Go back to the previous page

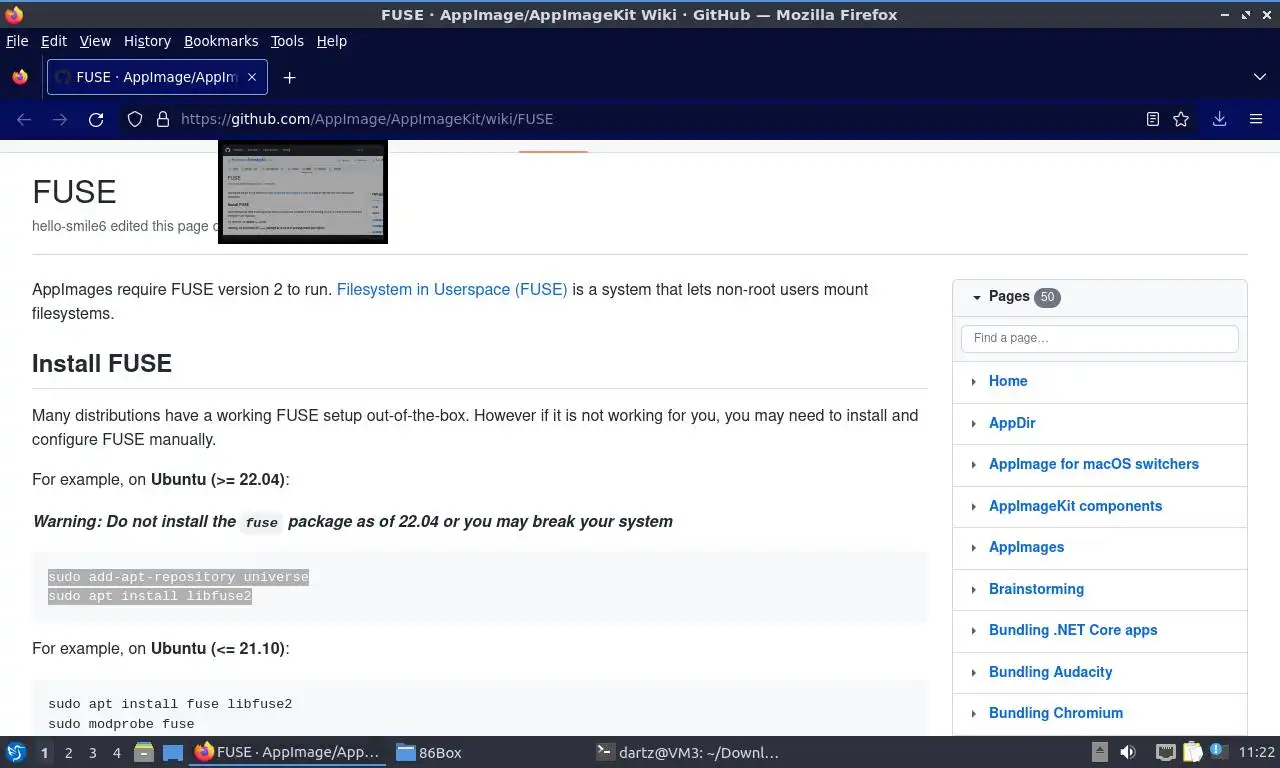24,119
